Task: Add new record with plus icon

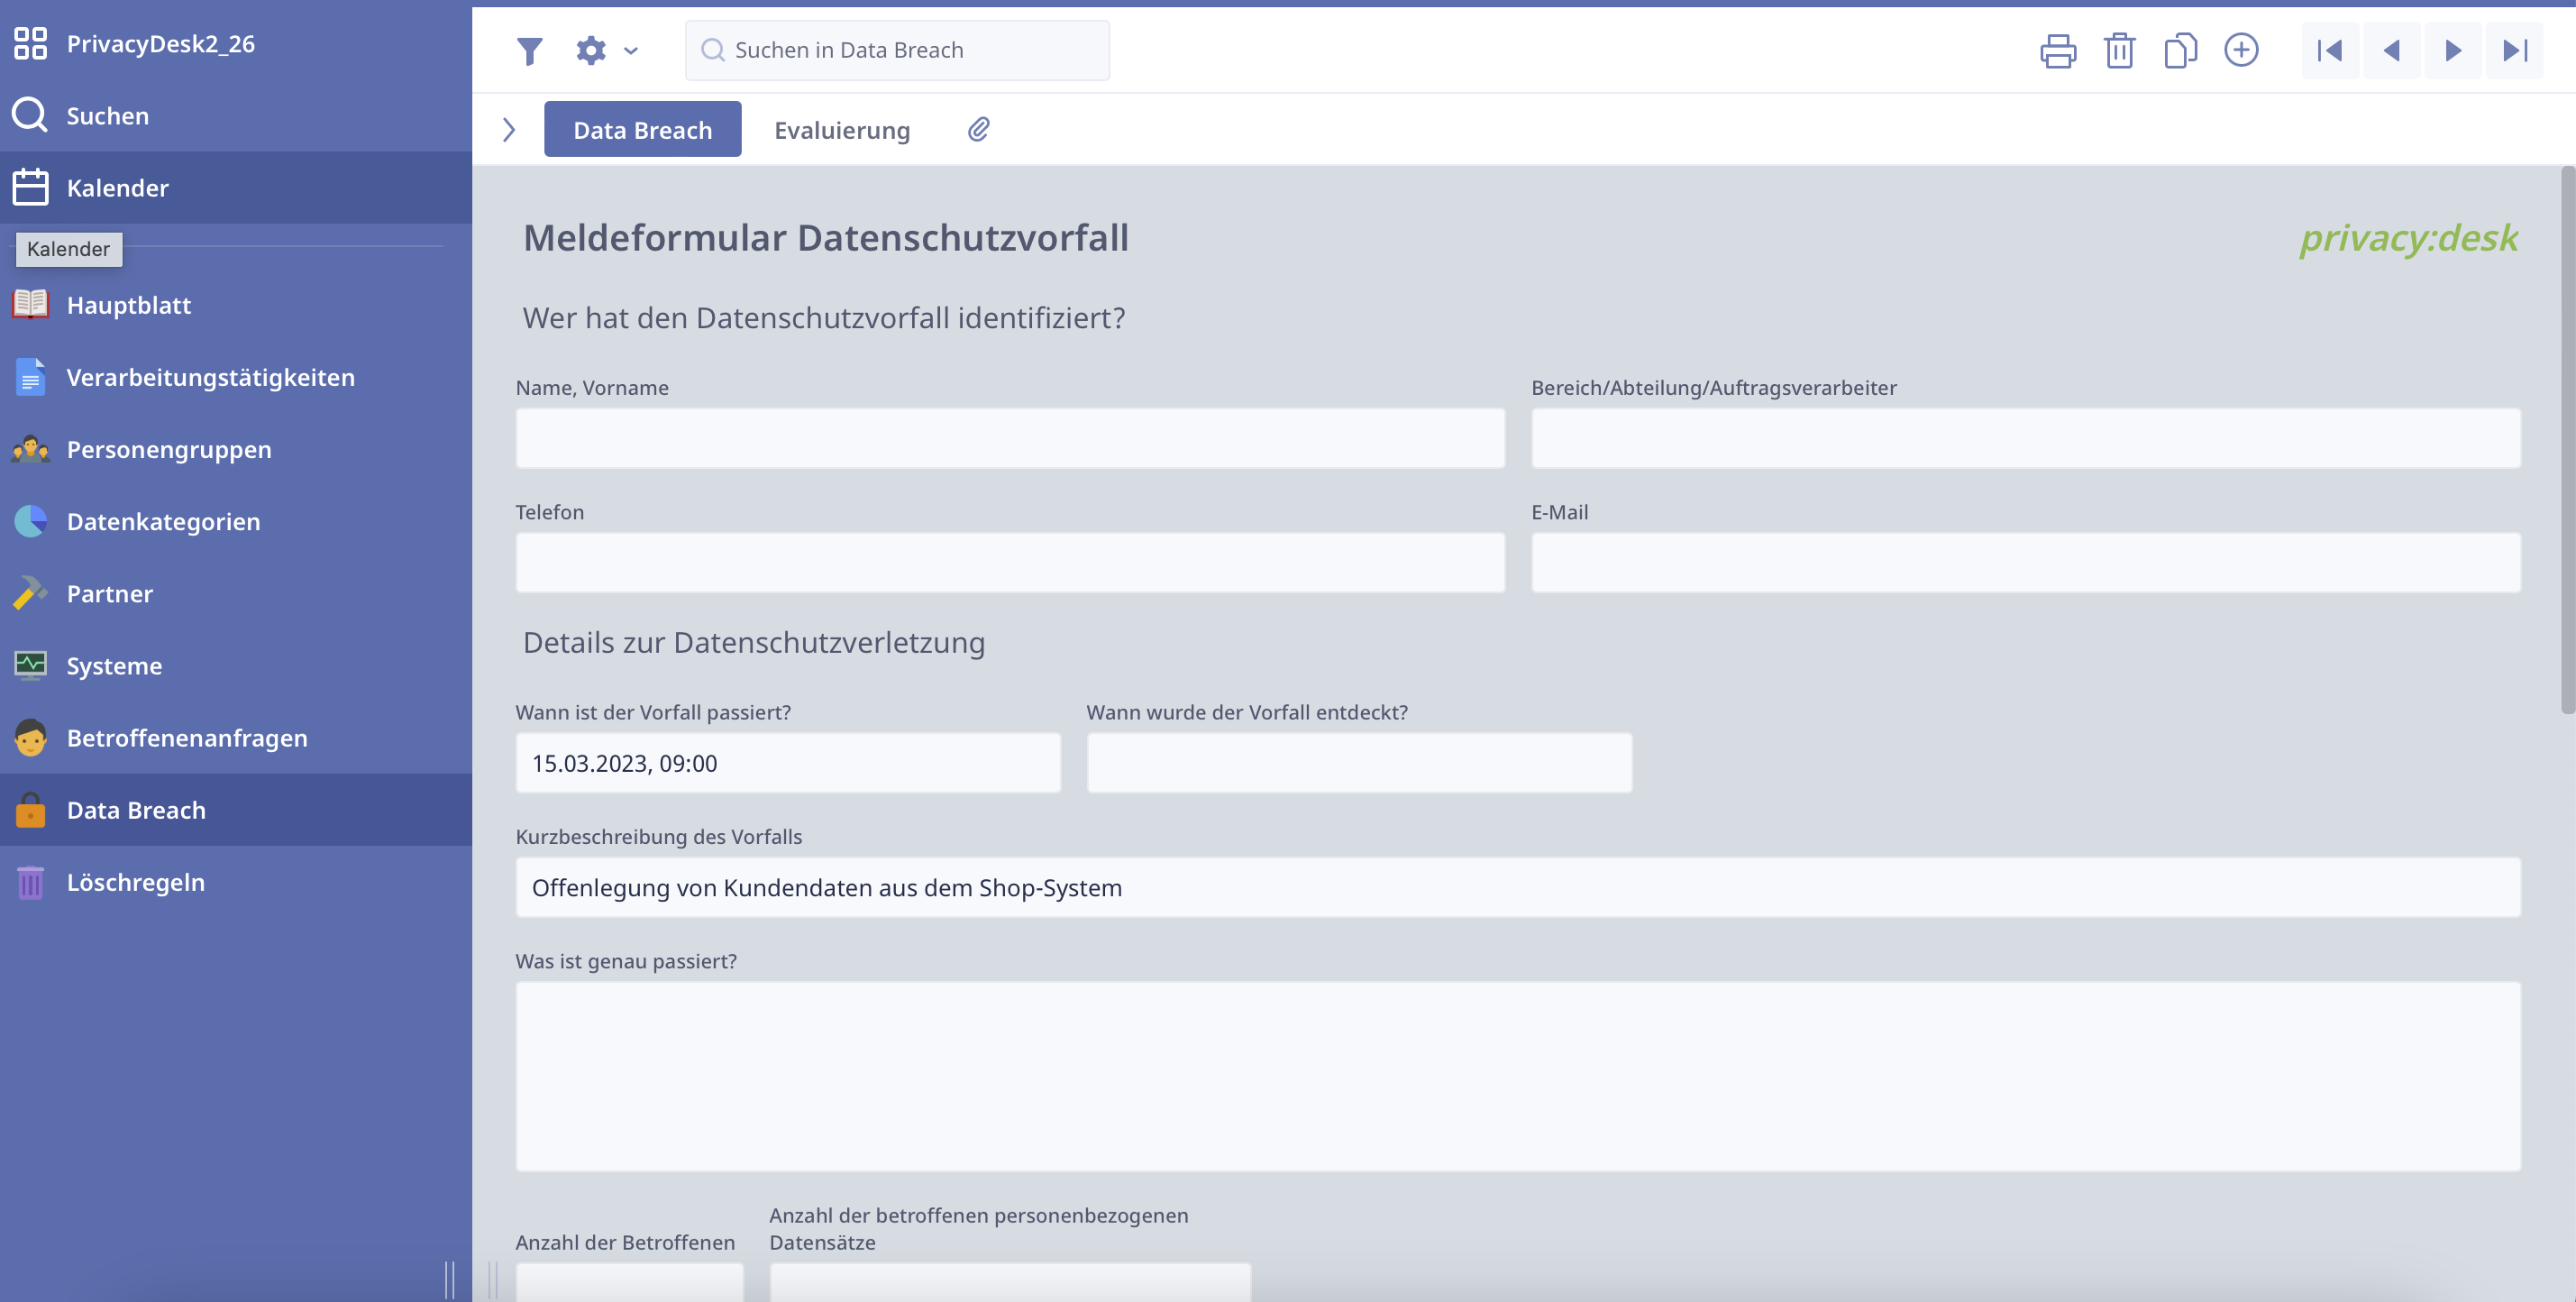Action: point(2240,51)
